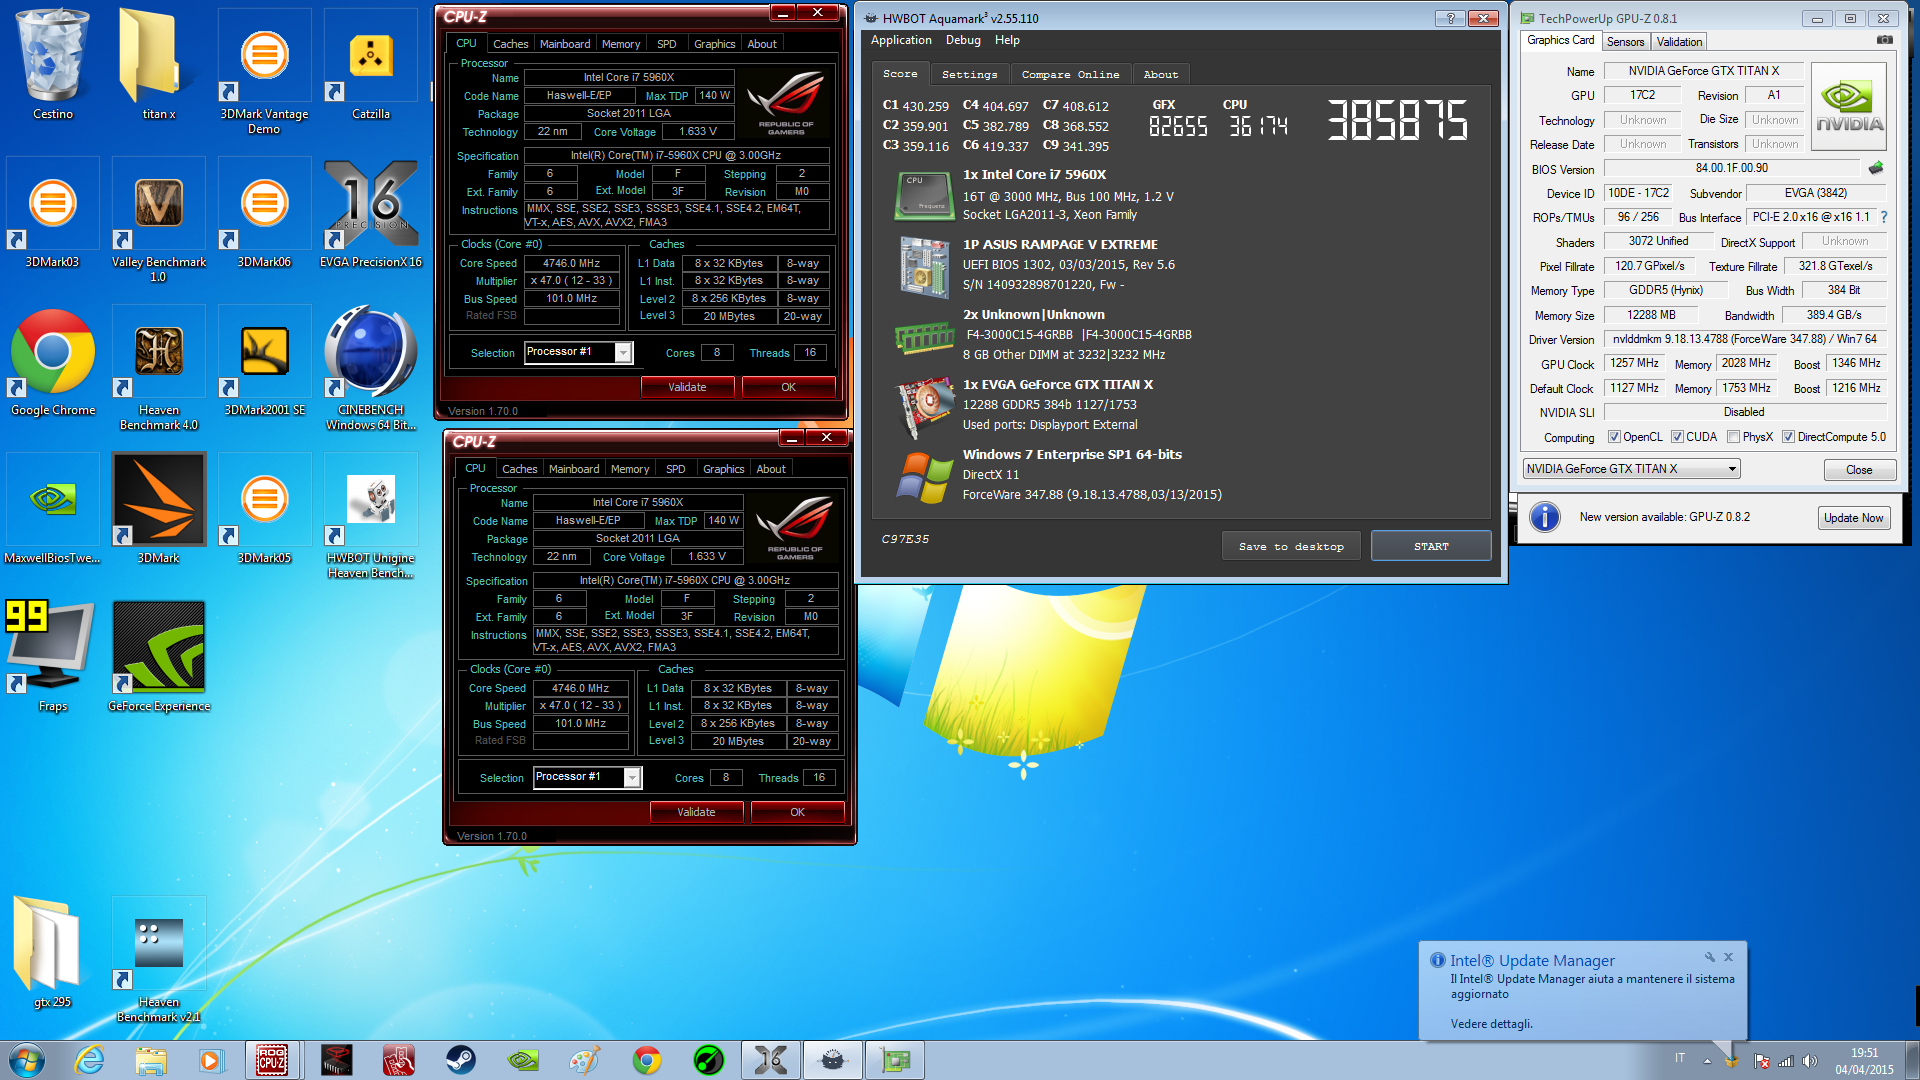Open the Application menu in Aquamark
Screen dimensions: 1920x1080
[901, 40]
